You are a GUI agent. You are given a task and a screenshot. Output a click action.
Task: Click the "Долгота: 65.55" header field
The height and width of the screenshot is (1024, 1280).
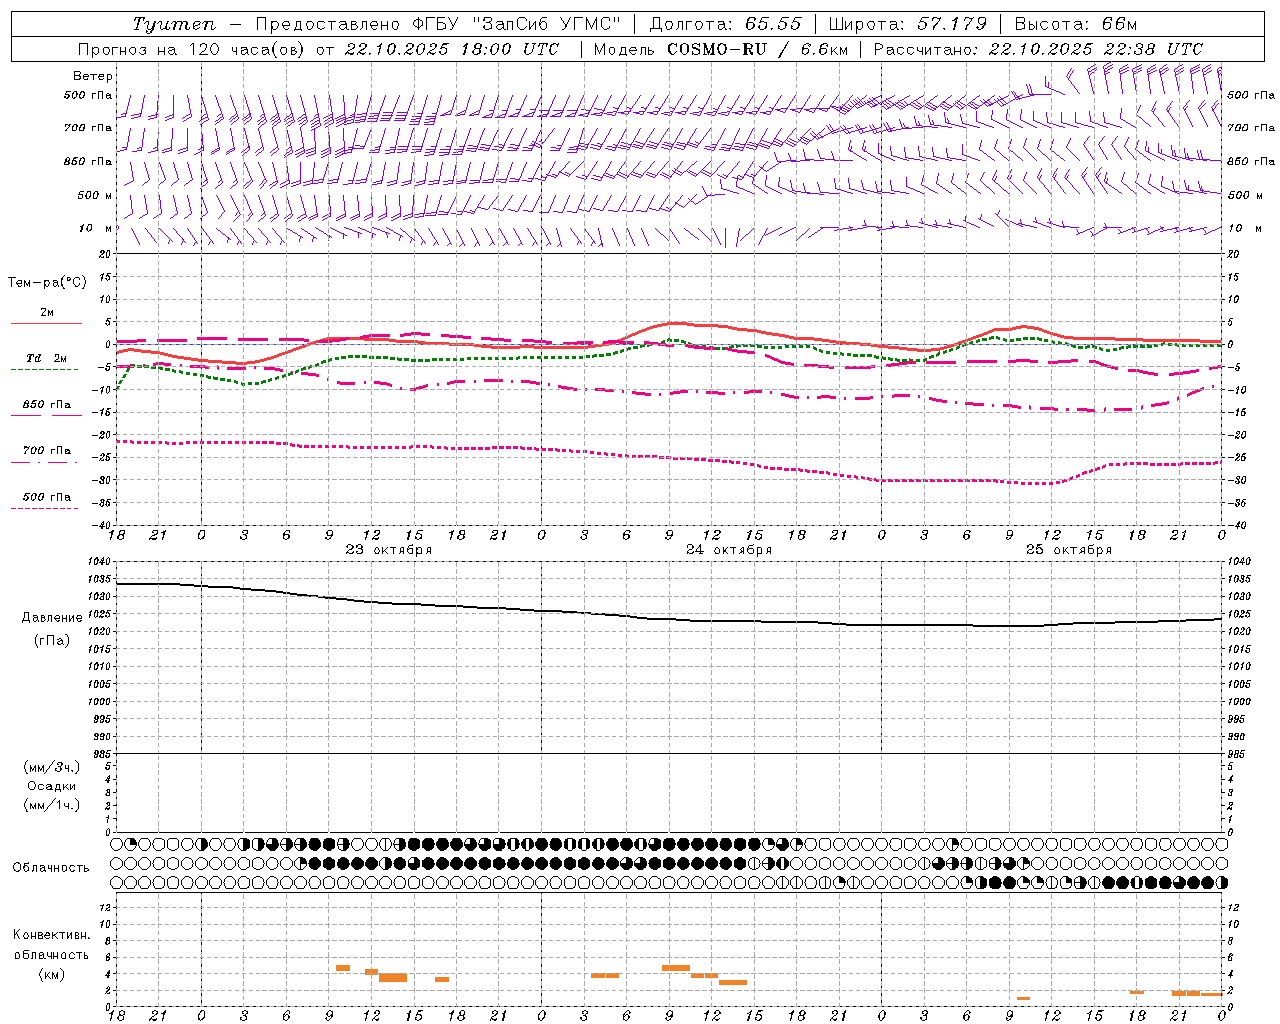click(x=725, y=24)
